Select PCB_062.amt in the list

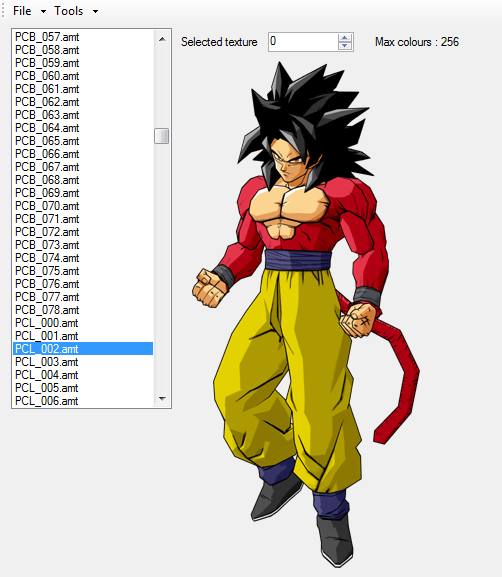coord(83,102)
